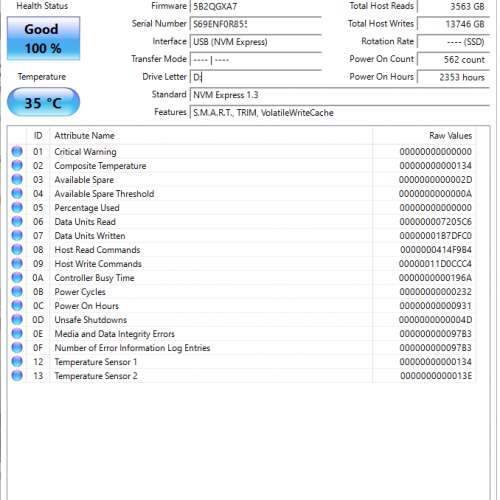Image resolution: width=500 pixels, height=500 pixels.
Task: Click the Total Host Reads value 3563 GB
Action: pos(453,6)
